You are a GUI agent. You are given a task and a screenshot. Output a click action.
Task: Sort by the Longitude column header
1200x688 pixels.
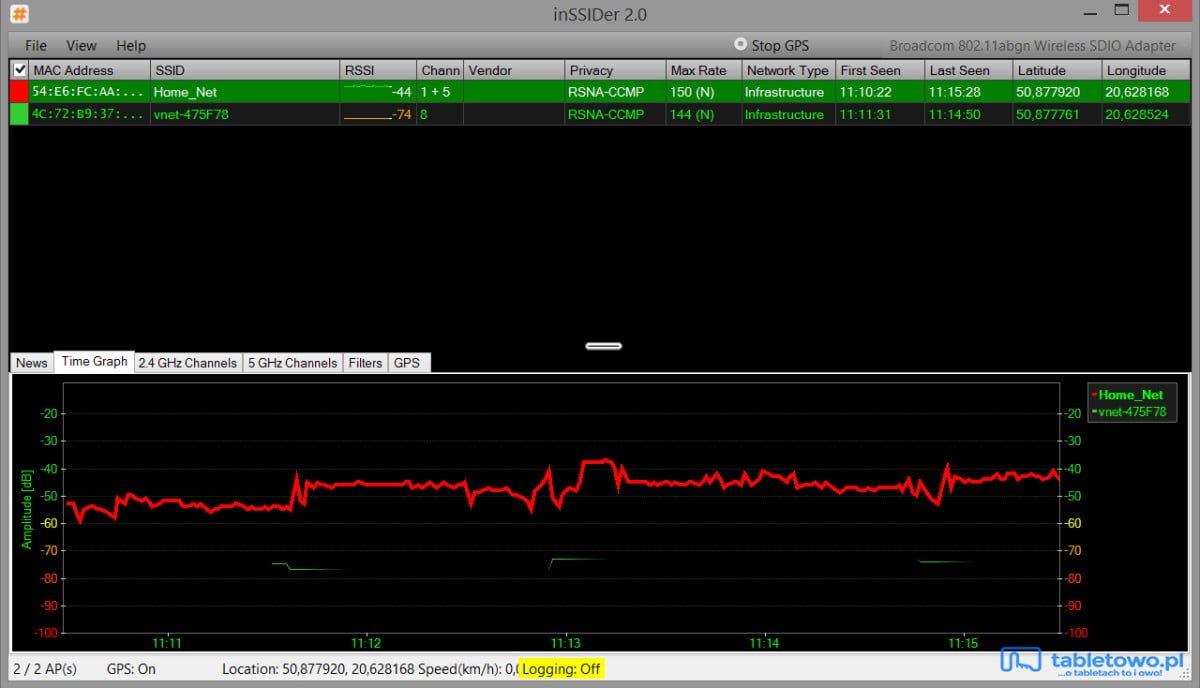[x=1145, y=70]
